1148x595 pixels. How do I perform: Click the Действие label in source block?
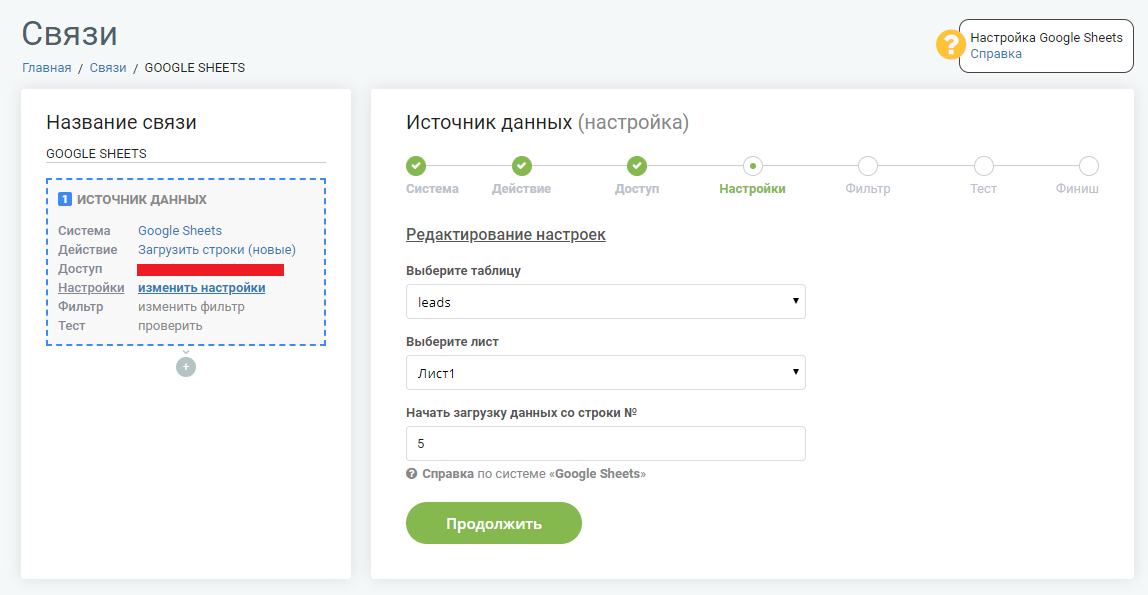[x=87, y=250]
